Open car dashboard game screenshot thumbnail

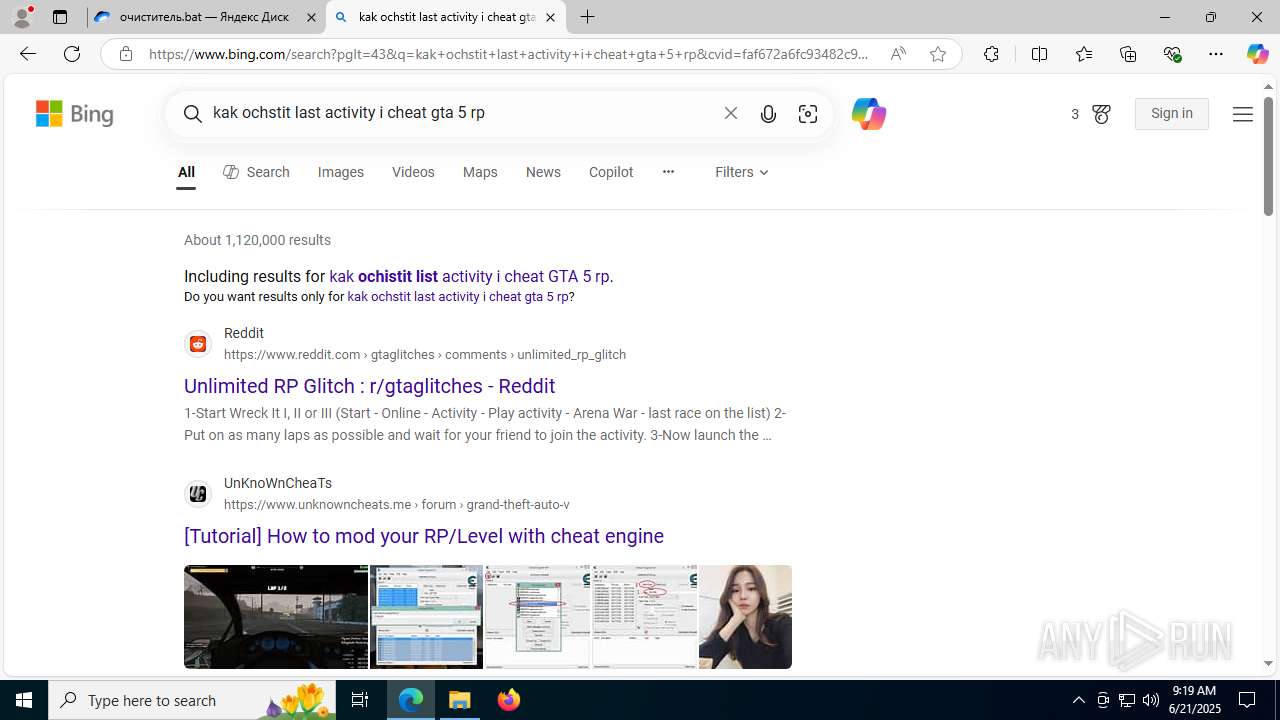[x=276, y=617]
